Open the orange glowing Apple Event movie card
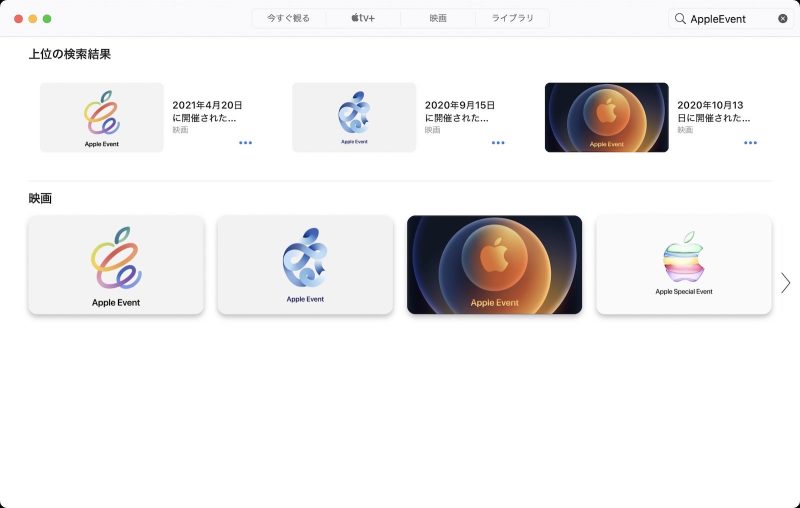The height and width of the screenshot is (508, 800). (x=494, y=265)
